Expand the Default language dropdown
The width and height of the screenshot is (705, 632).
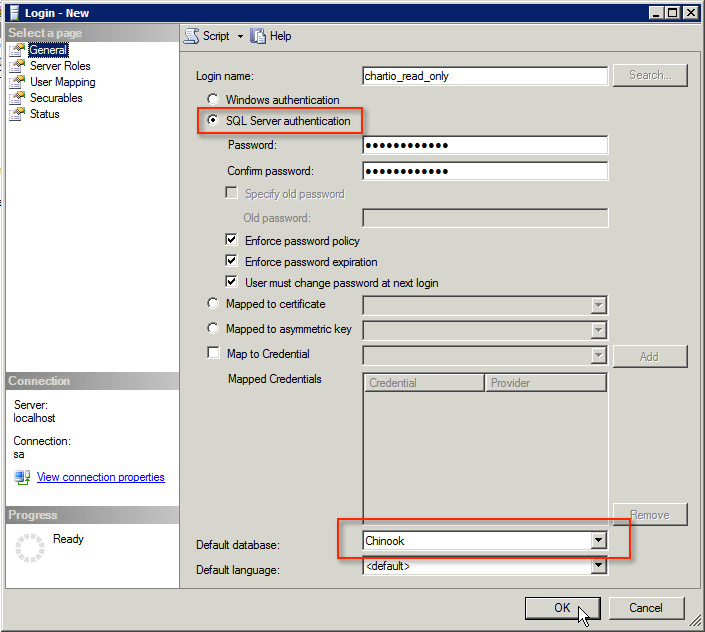[x=598, y=566]
